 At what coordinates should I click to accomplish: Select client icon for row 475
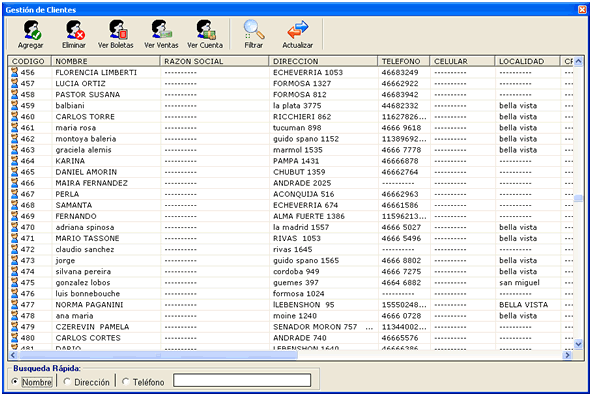click(14, 282)
